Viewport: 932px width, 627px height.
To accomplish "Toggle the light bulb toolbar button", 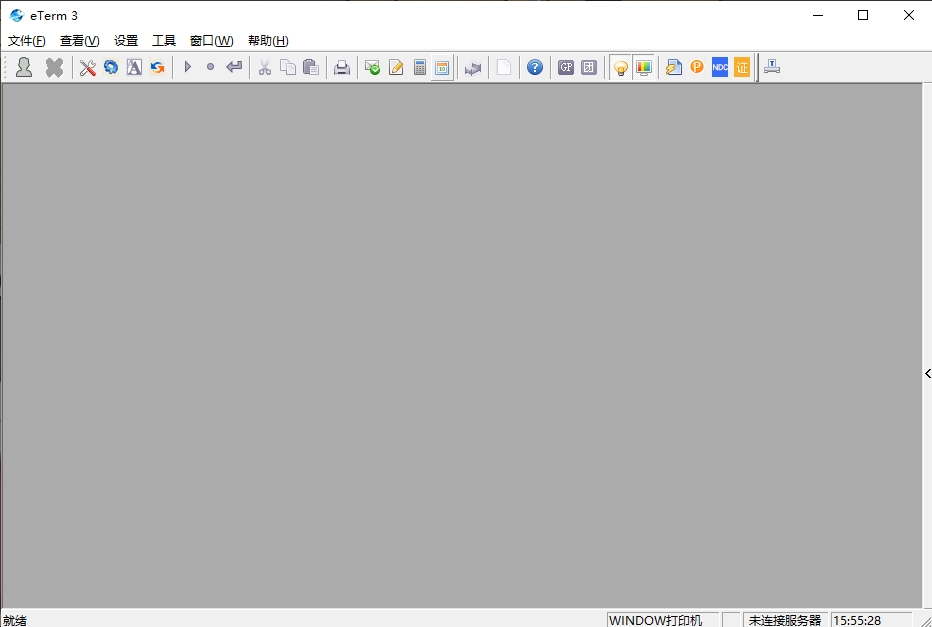I will tap(621, 67).
